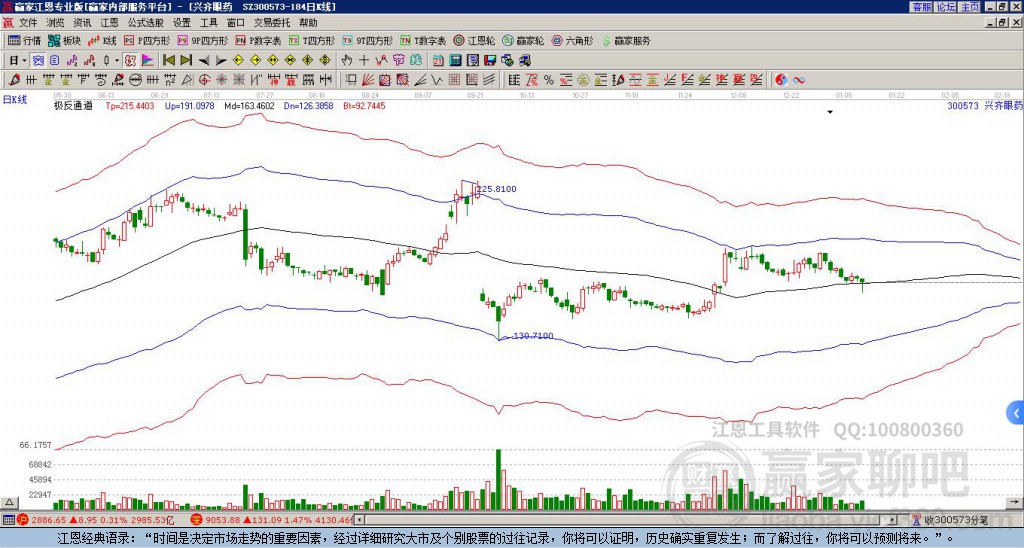The width and height of the screenshot is (1024, 548).
Task: Click the red floppy disk save icon
Action: click(x=490, y=60)
